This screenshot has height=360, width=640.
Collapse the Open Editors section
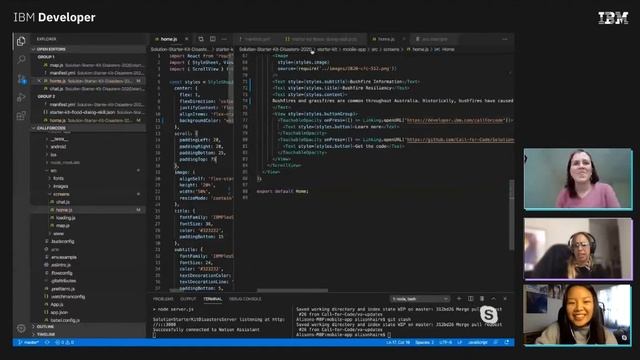tap(89, 49)
